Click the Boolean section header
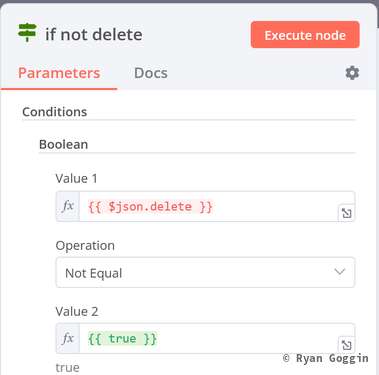Image resolution: width=379 pixels, height=375 pixels. [63, 144]
